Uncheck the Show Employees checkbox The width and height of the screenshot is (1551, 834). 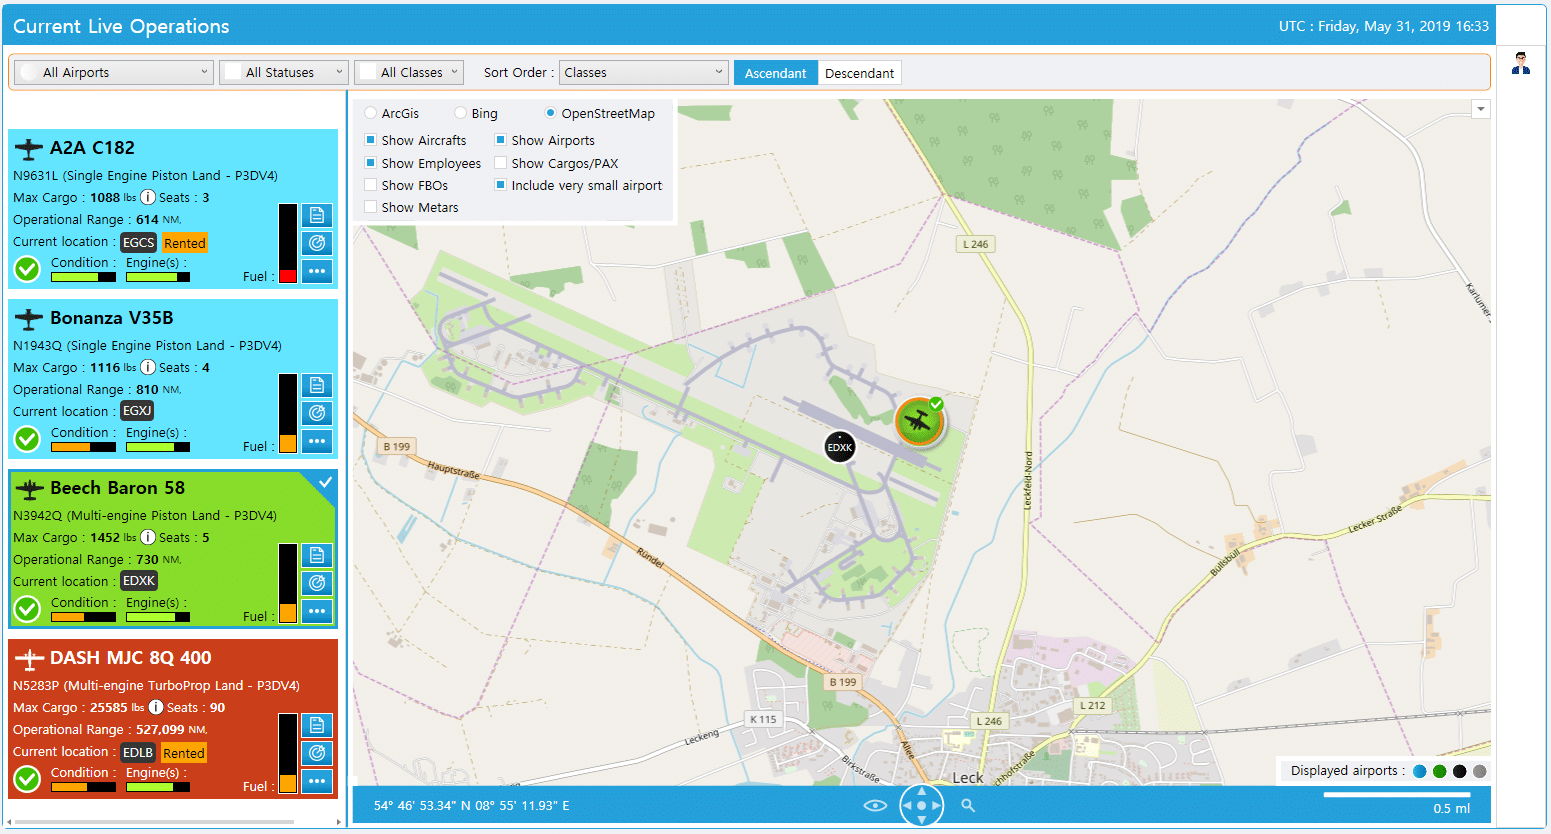[371, 163]
